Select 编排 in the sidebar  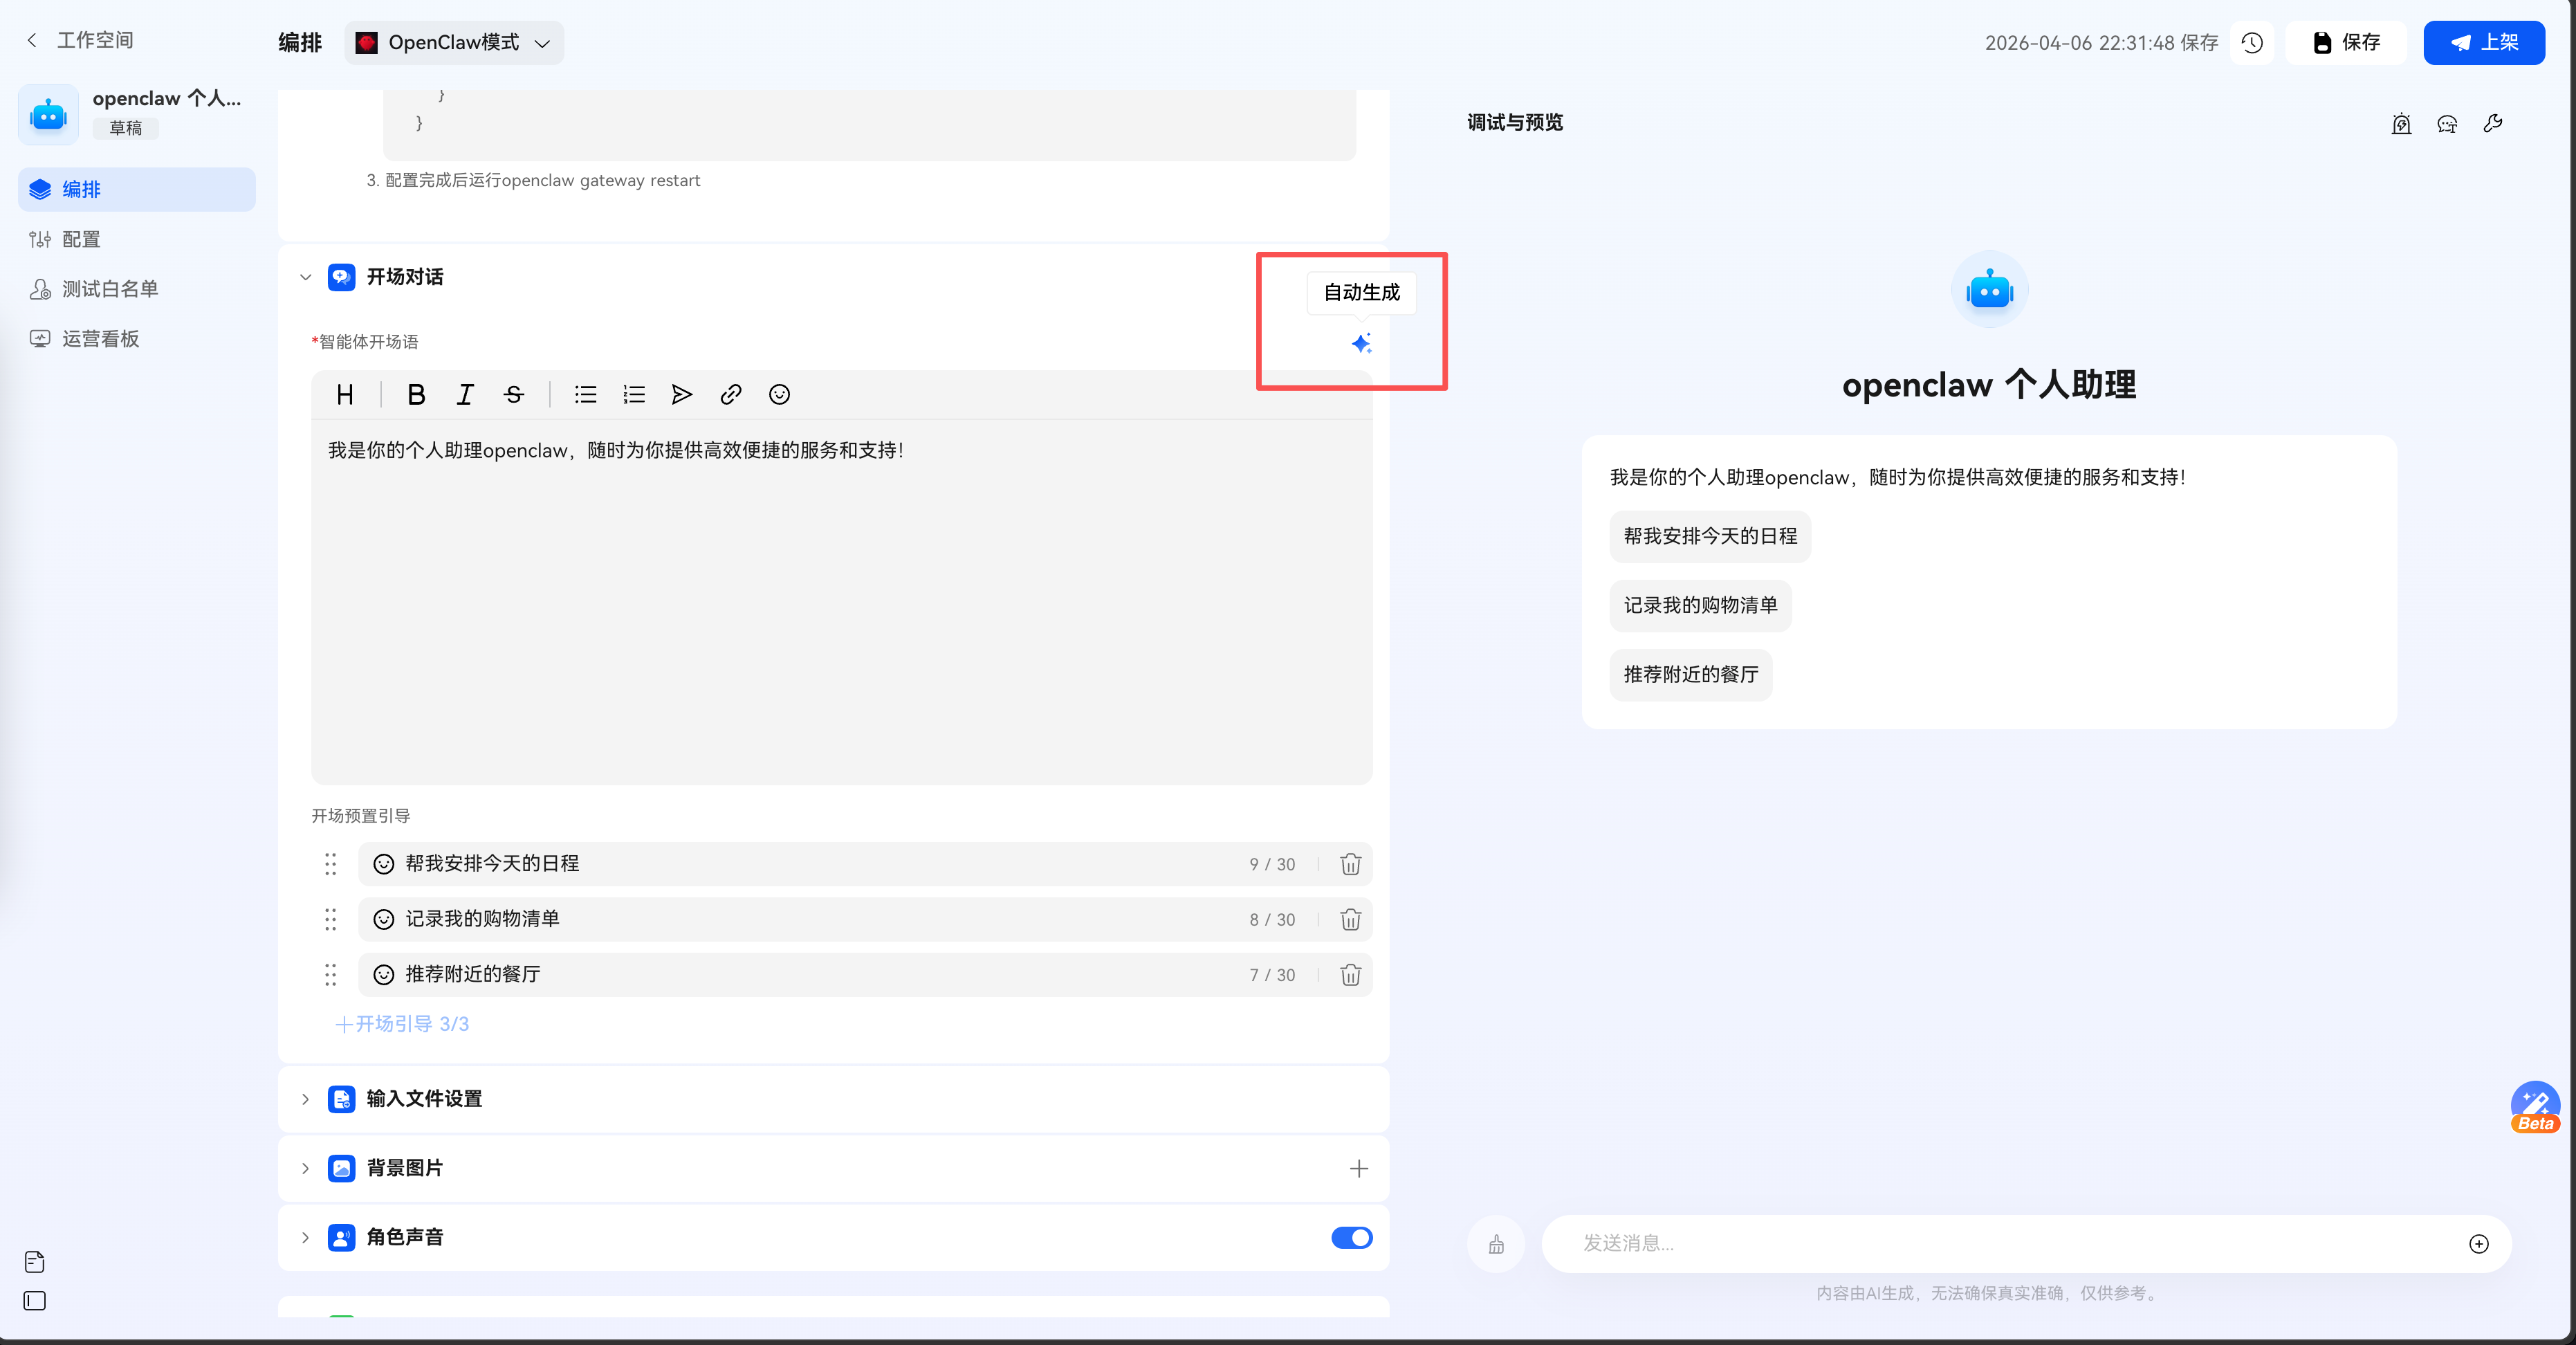point(137,189)
